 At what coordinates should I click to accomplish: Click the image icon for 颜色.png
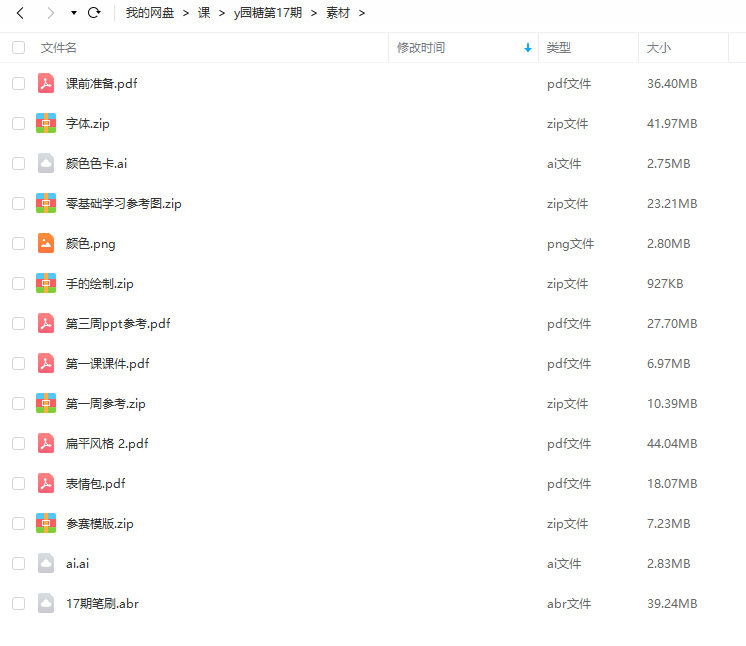(46, 243)
